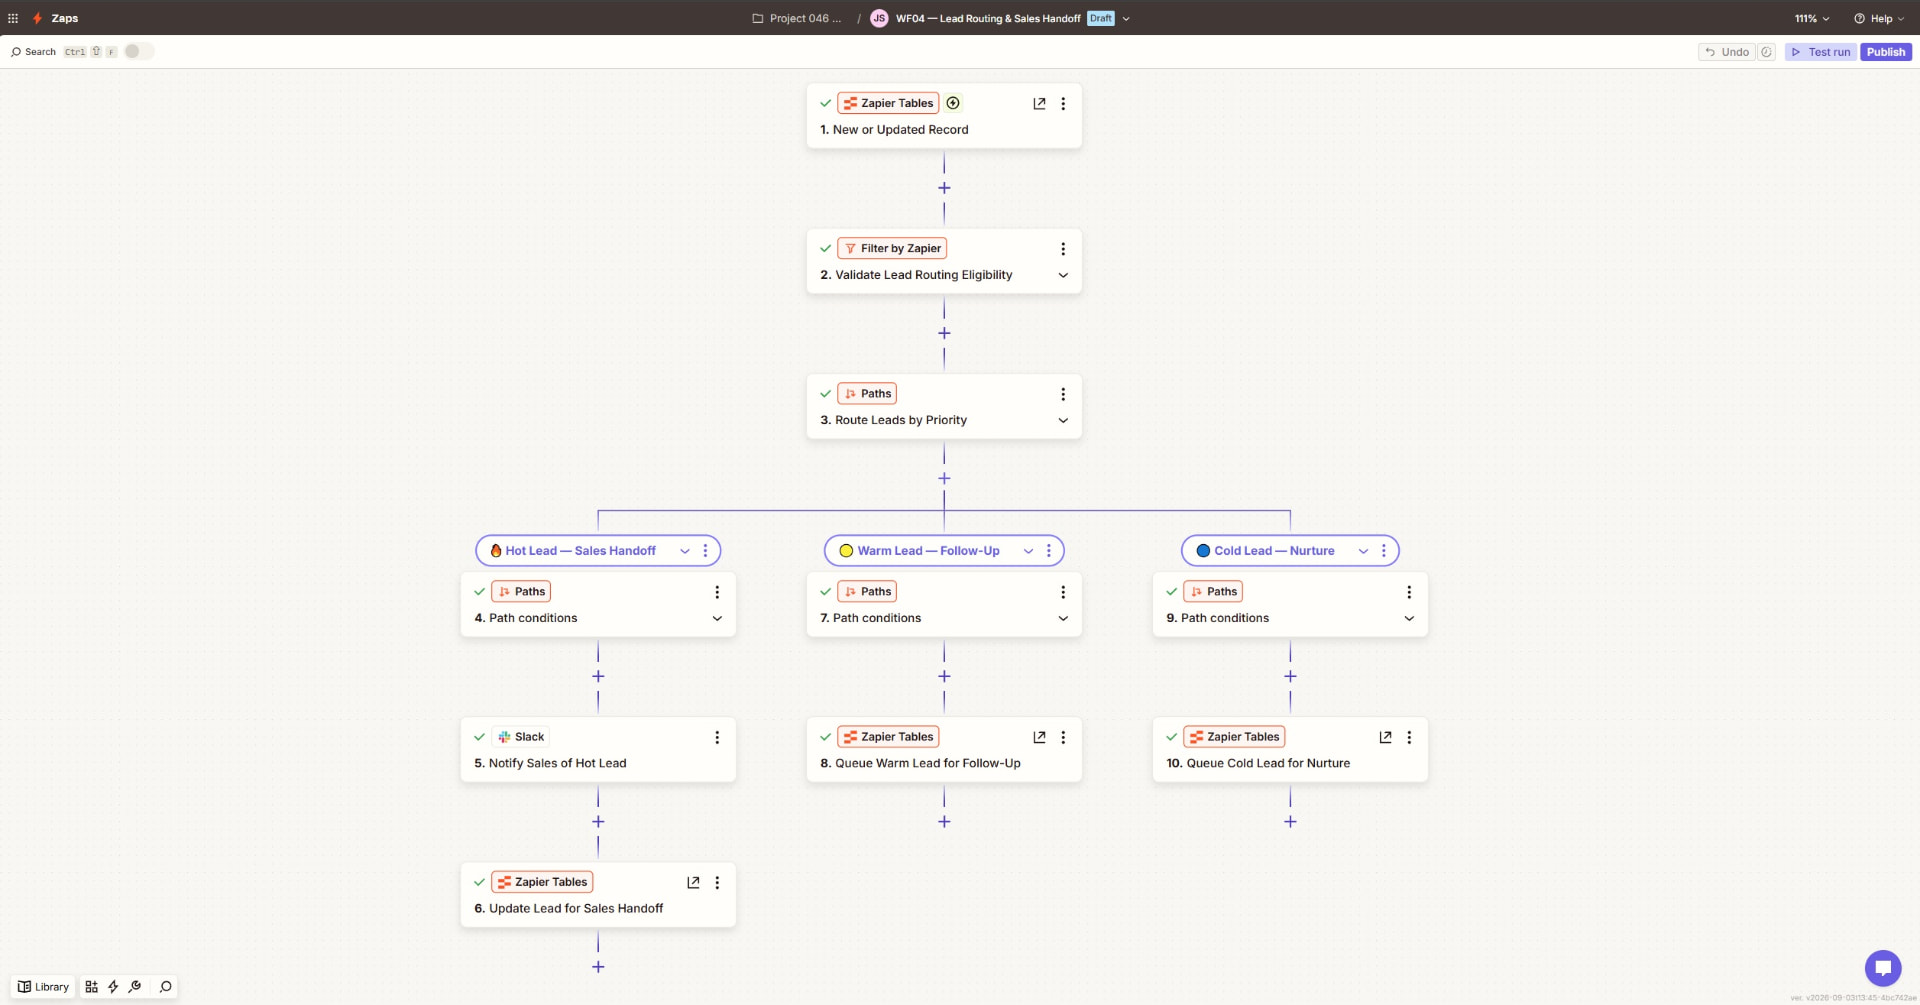
Task: Add step after Queue Cold Lead for Nurture
Action: [1290, 821]
